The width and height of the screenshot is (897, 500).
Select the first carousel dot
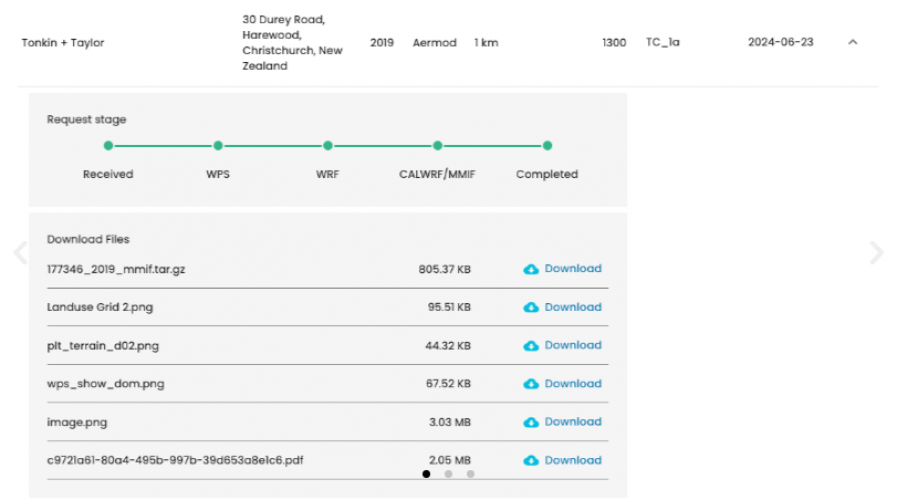point(426,474)
